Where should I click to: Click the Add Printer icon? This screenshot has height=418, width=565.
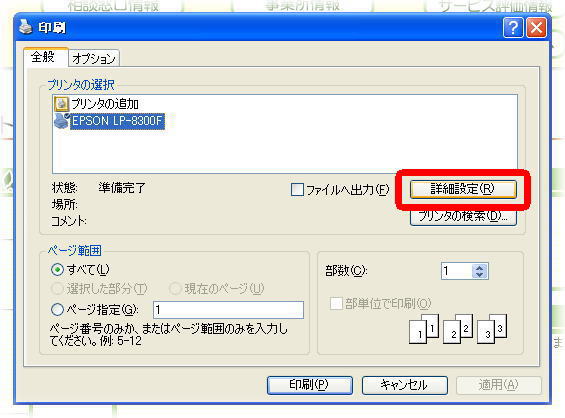click(x=61, y=104)
